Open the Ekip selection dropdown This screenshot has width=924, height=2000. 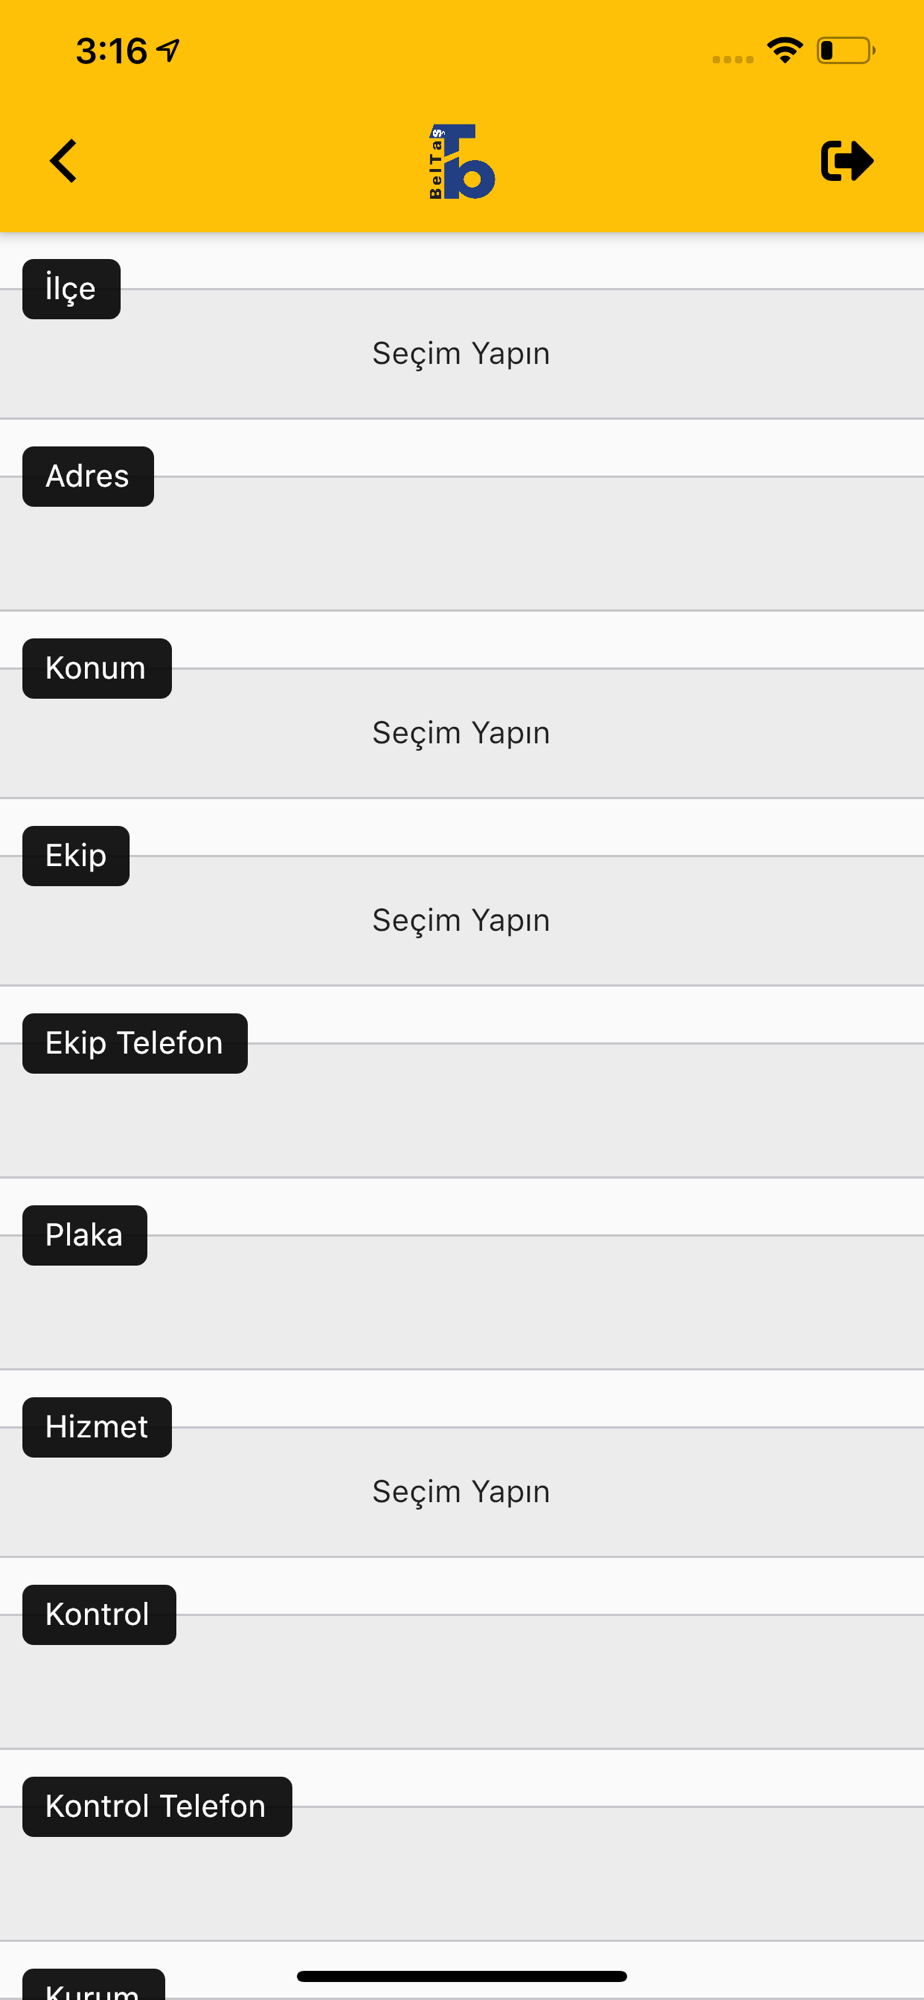(x=462, y=920)
